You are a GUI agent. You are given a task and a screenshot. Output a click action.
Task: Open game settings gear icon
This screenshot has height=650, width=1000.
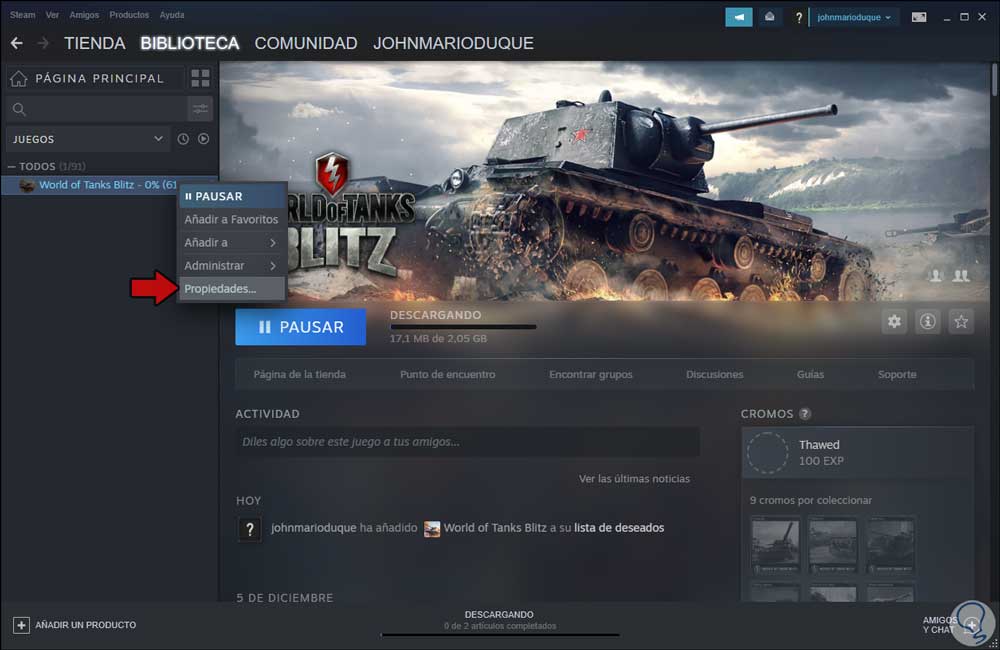894,321
